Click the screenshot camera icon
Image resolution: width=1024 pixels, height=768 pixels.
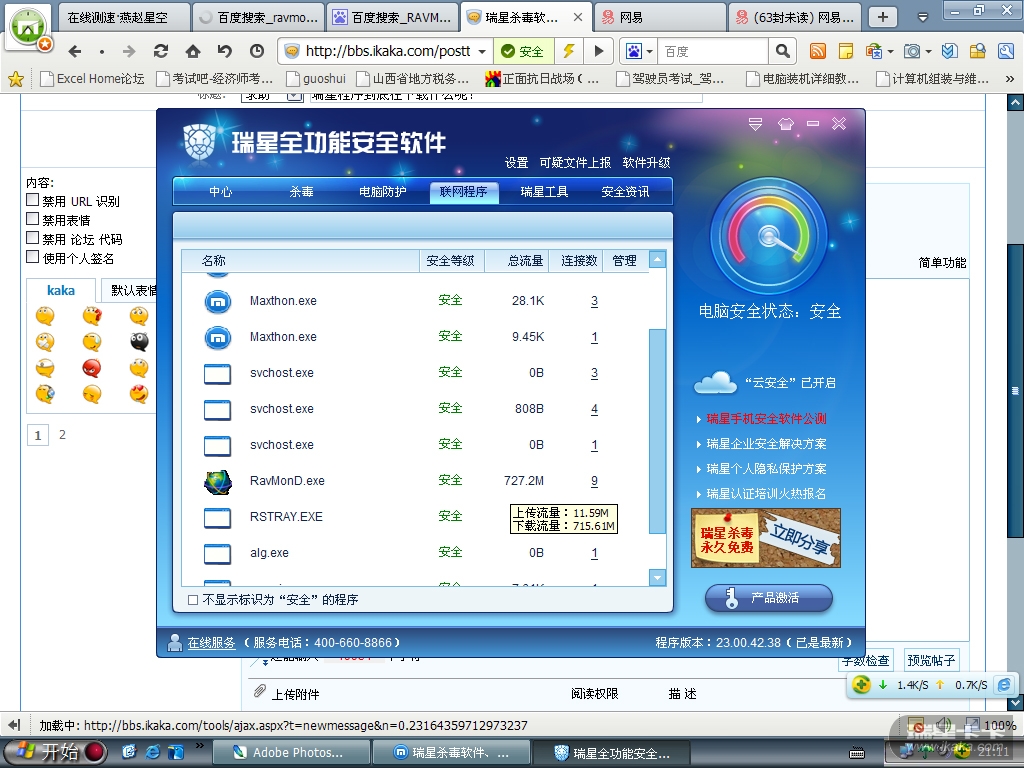click(912, 51)
